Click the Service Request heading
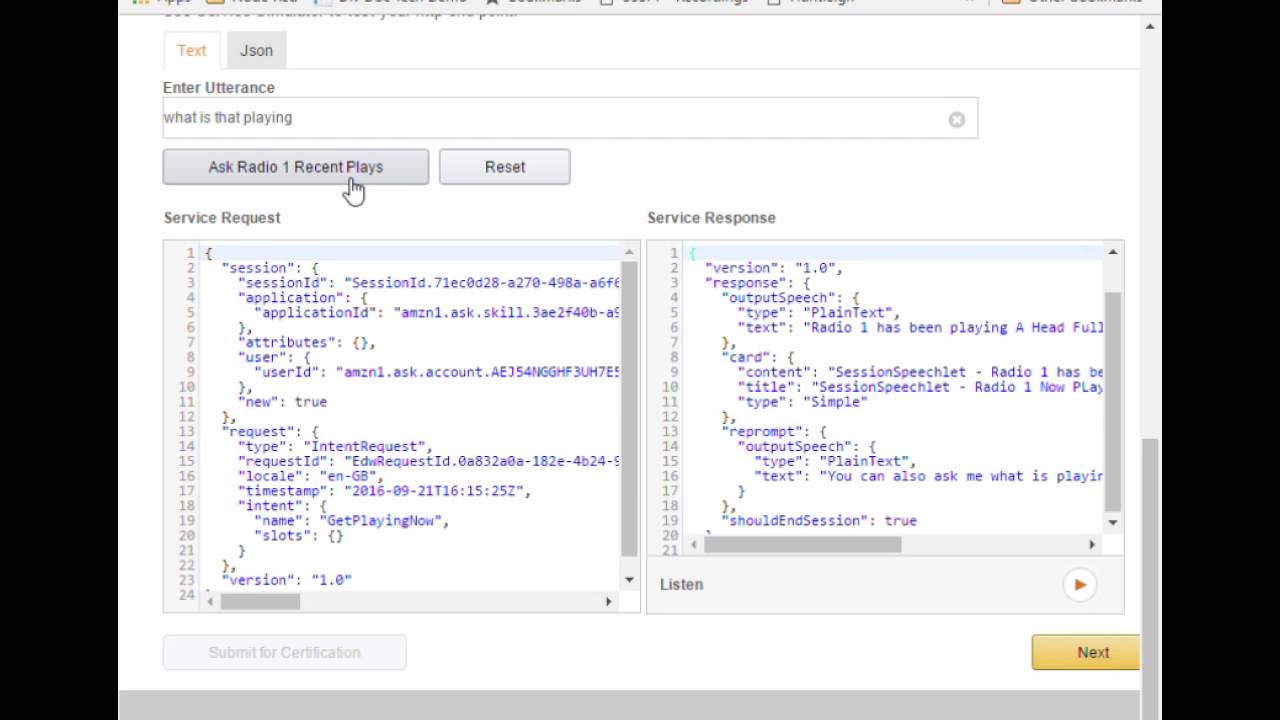This screenshot has width=1280, height=720. [222, 218]
